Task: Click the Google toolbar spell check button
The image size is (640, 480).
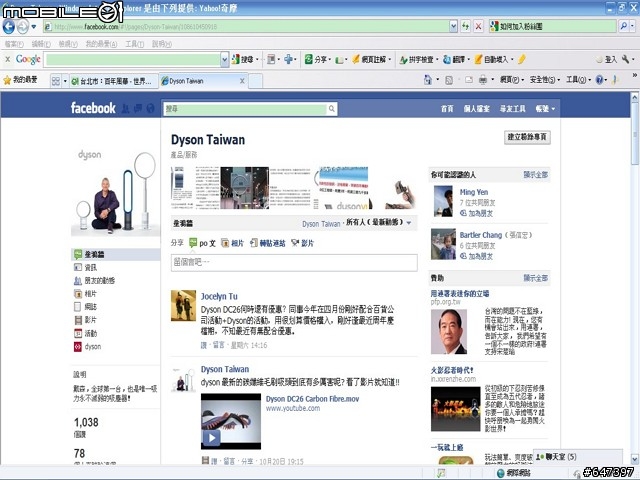Action: pos(418,60)
